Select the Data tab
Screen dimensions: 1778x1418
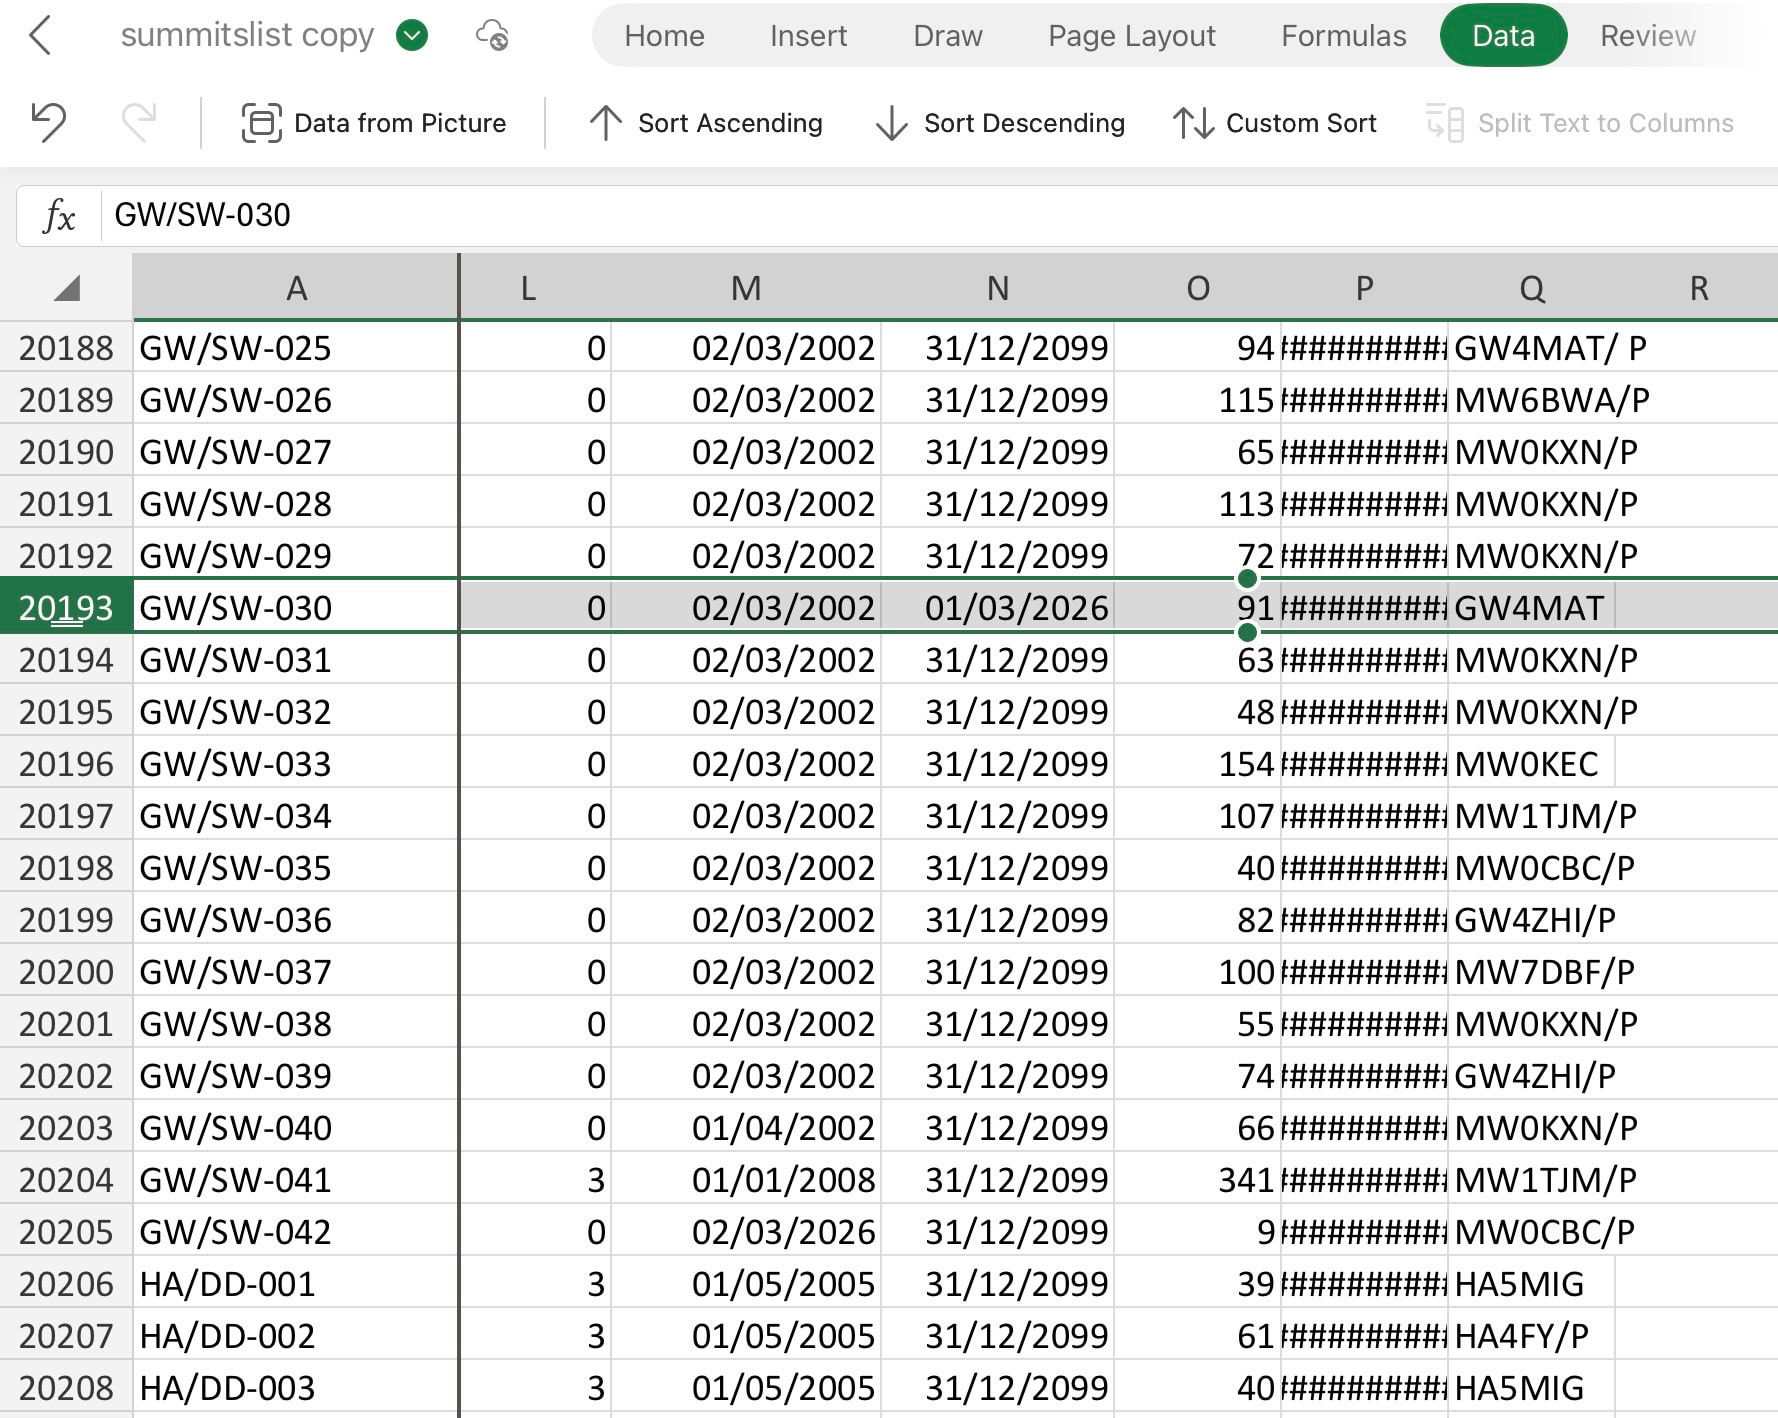pos(1503,36)
